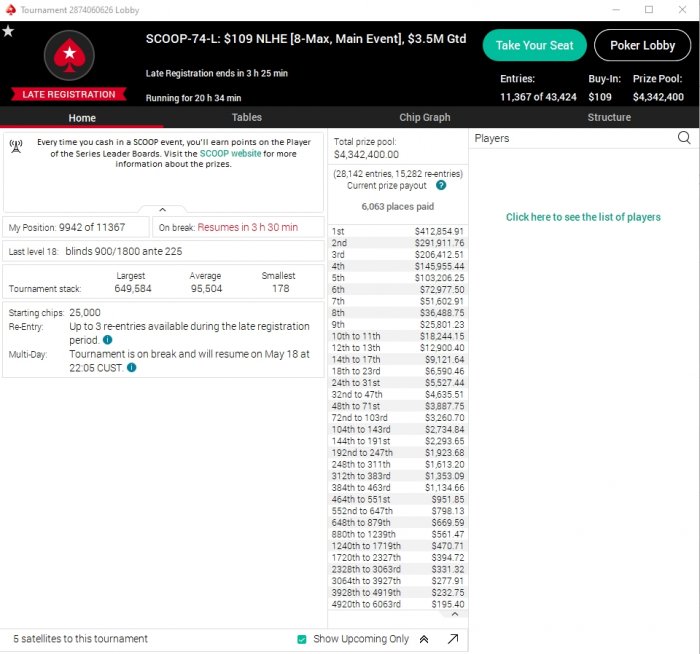Select the 24th to 31st payout row

(397, 383)
